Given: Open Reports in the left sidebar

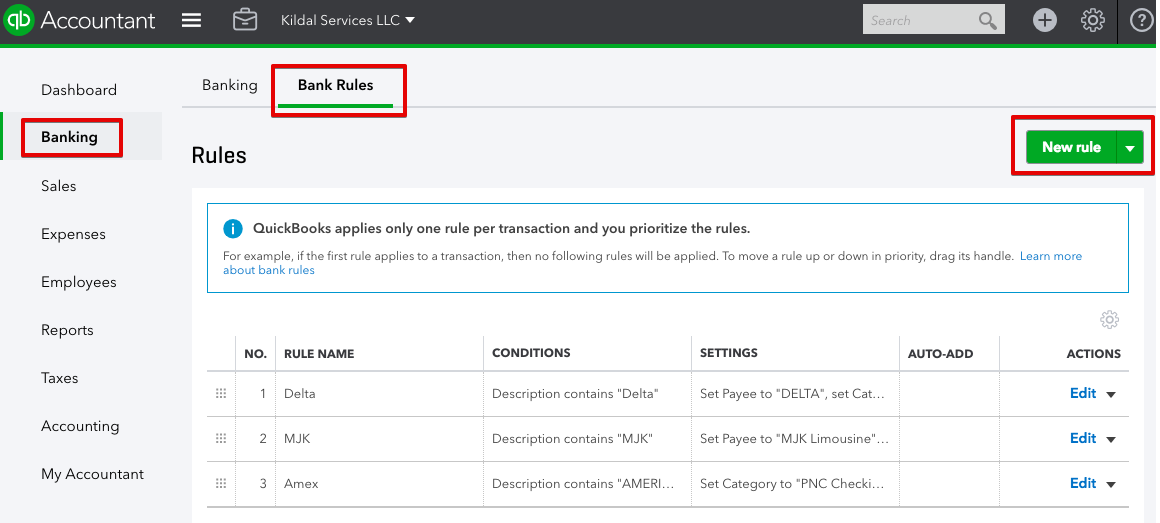Looking at the screenshot, I should (x=67, y=330).
